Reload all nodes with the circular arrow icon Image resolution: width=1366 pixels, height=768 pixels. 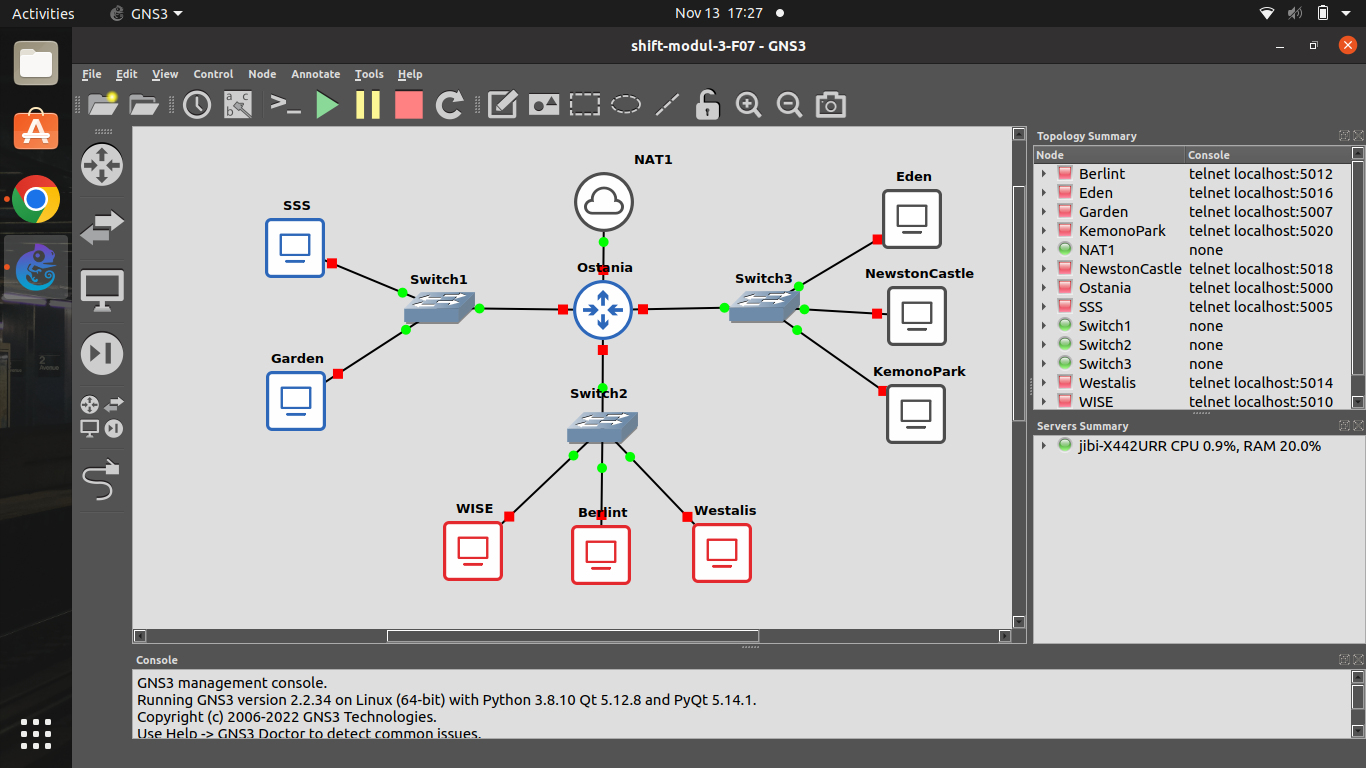pyautogui.click(x=450, y=104)
